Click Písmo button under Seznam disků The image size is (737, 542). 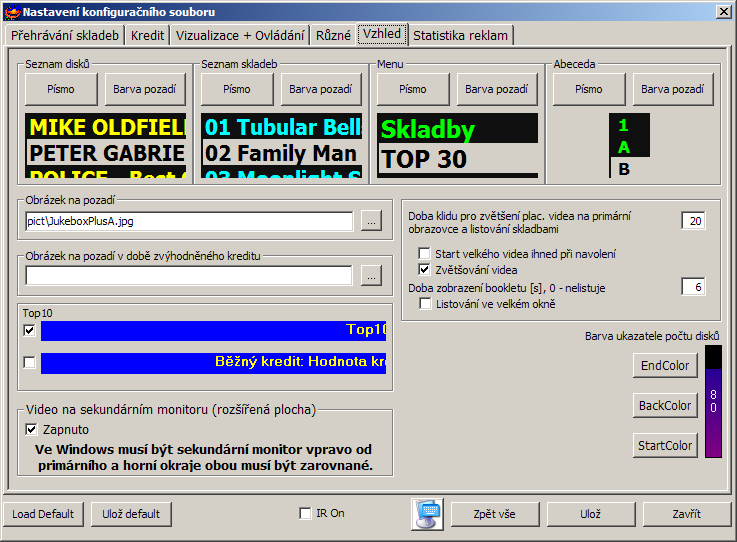click(x=61, y=89)
